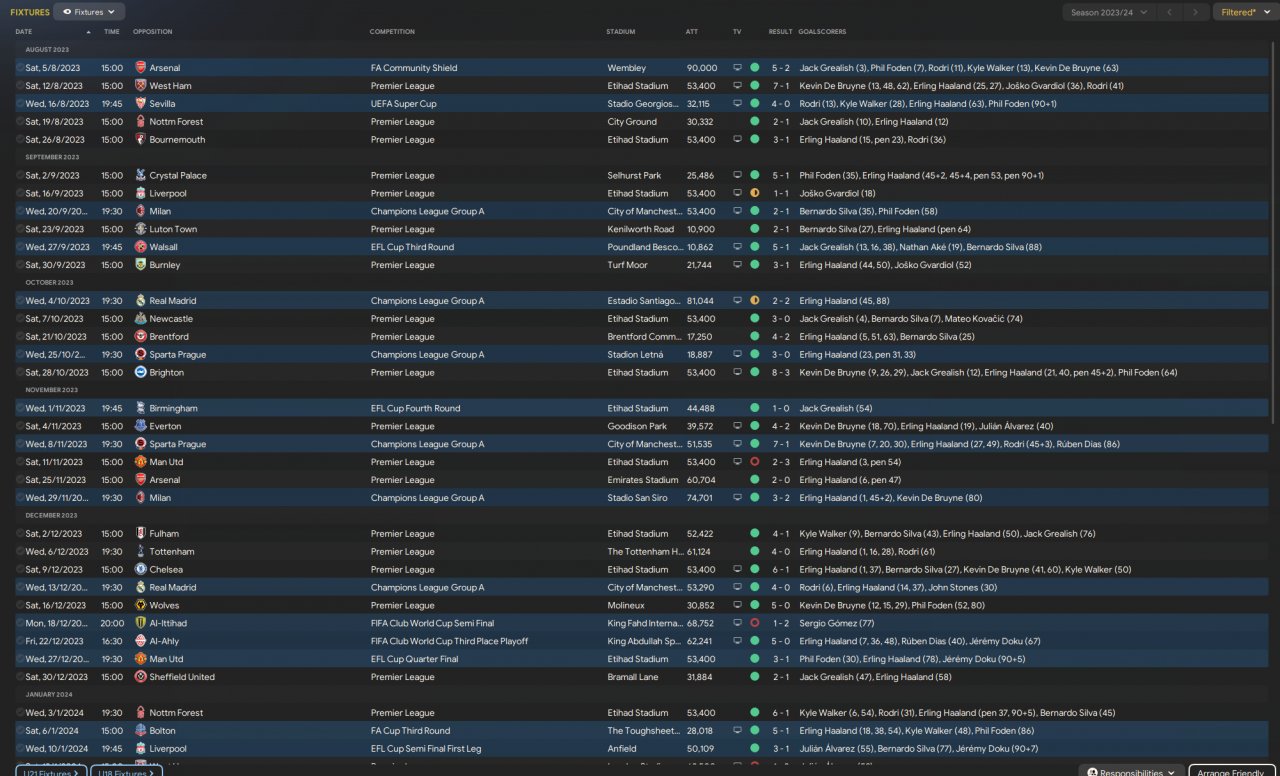Click the Att column header
This screenshot has width=1280, height=776.
pyautogui.click(x=692, y=32)
